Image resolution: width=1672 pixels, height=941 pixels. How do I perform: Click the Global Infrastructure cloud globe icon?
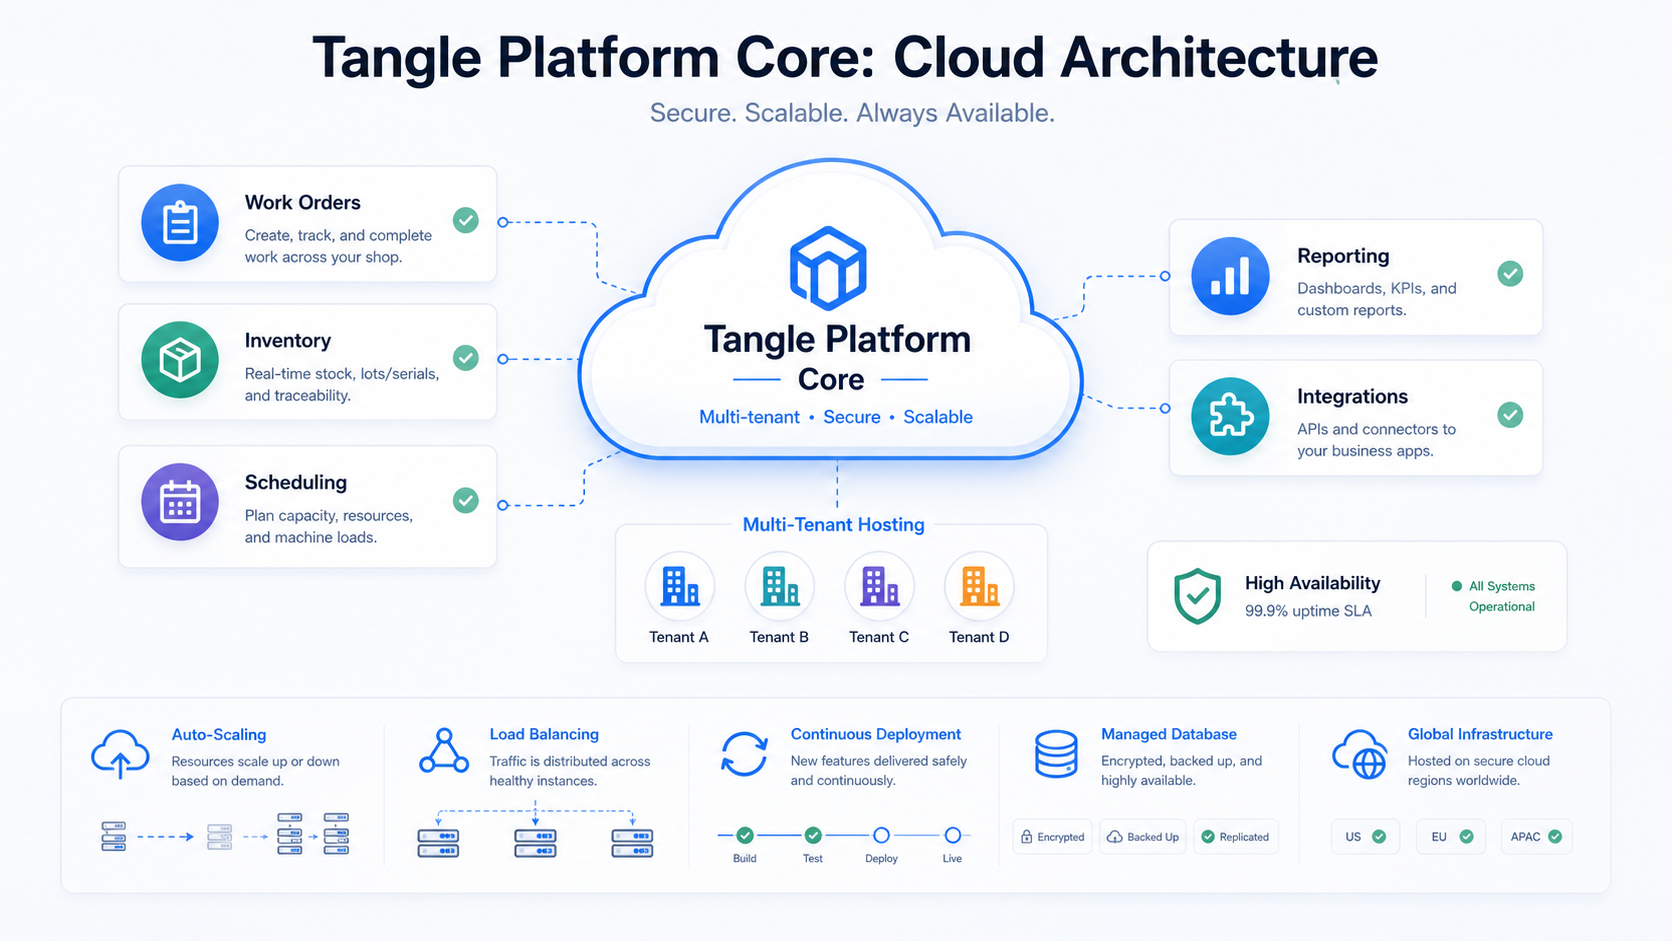(x=1361, y=754)
